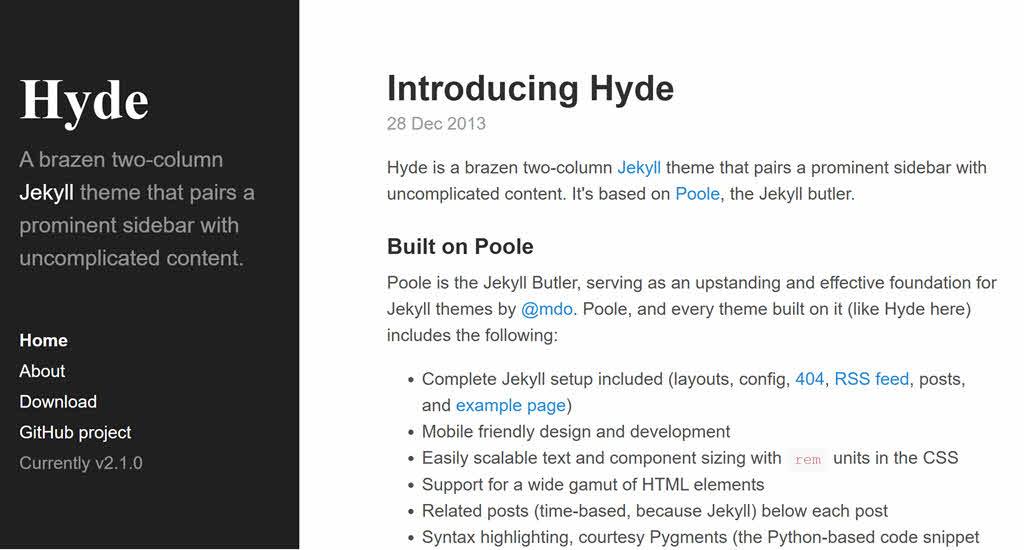Screen dimensions: 1024x550
Task: Open the About page in the sidebar
Action: click(x=42, y=371)
